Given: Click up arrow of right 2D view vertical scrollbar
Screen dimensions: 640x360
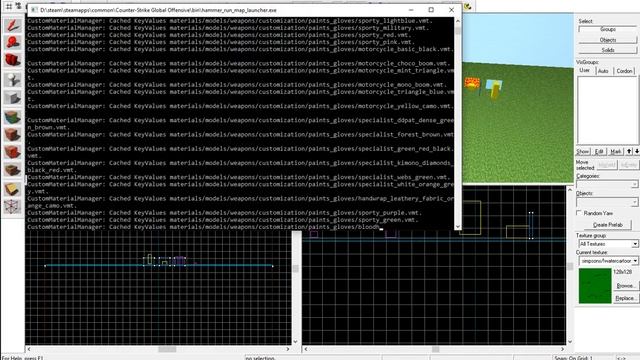Looking at the screenshot, I should 570,190.
